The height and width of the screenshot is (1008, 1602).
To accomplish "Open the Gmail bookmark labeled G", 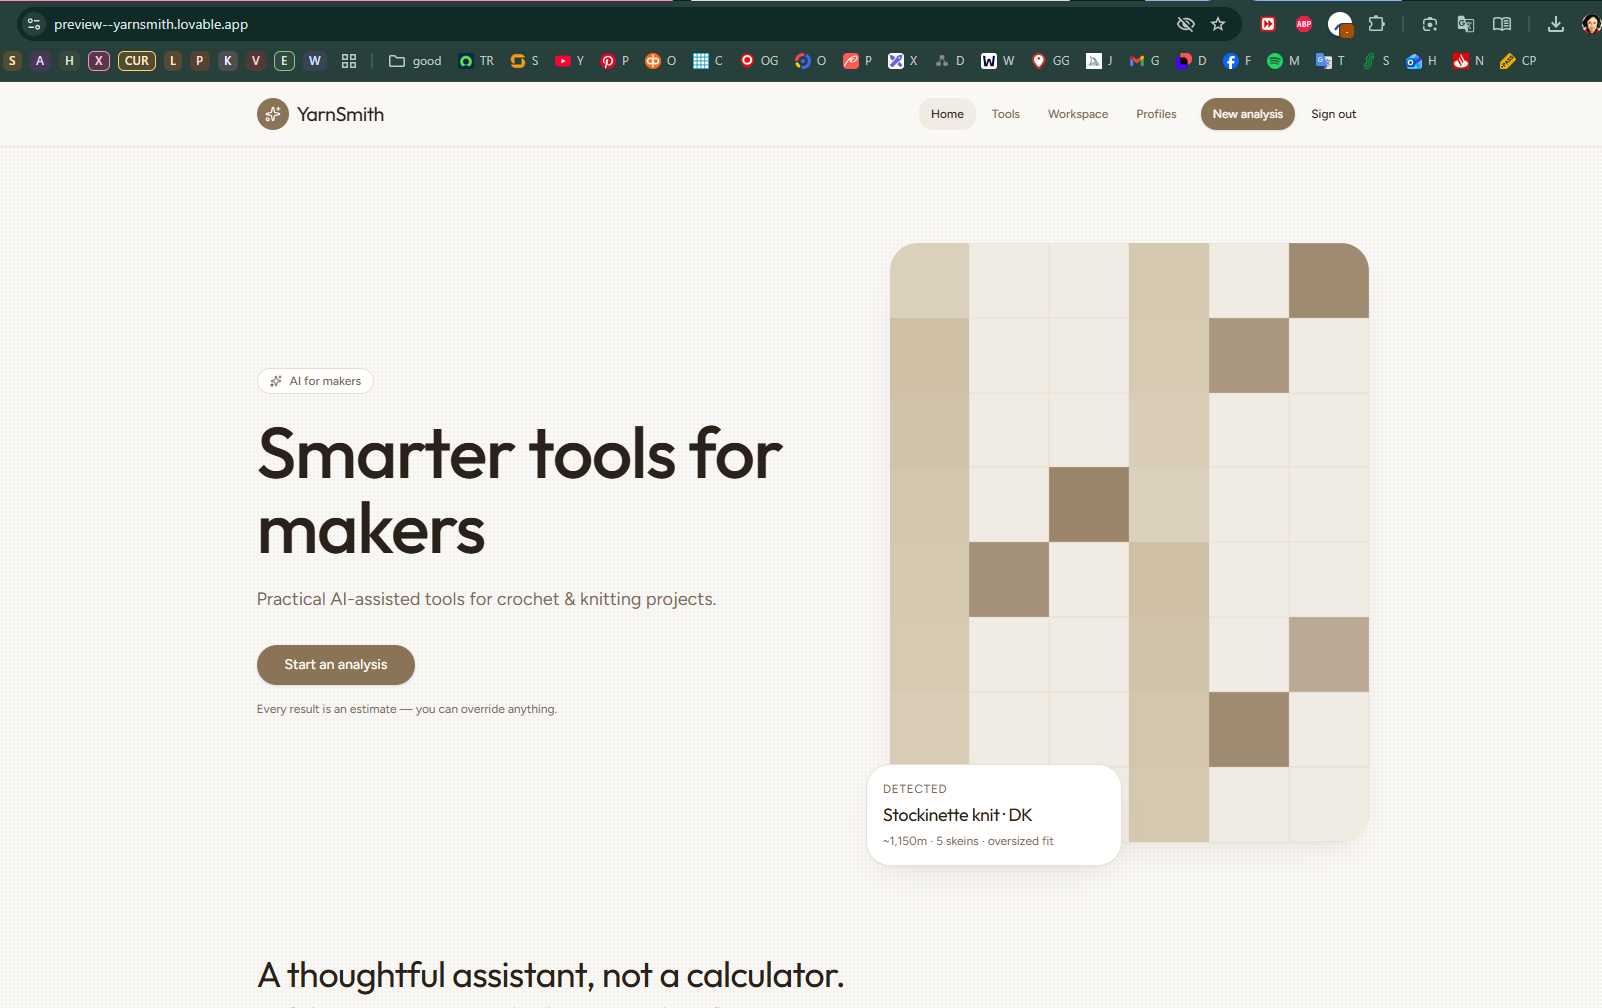I will tap(1145, 61).
